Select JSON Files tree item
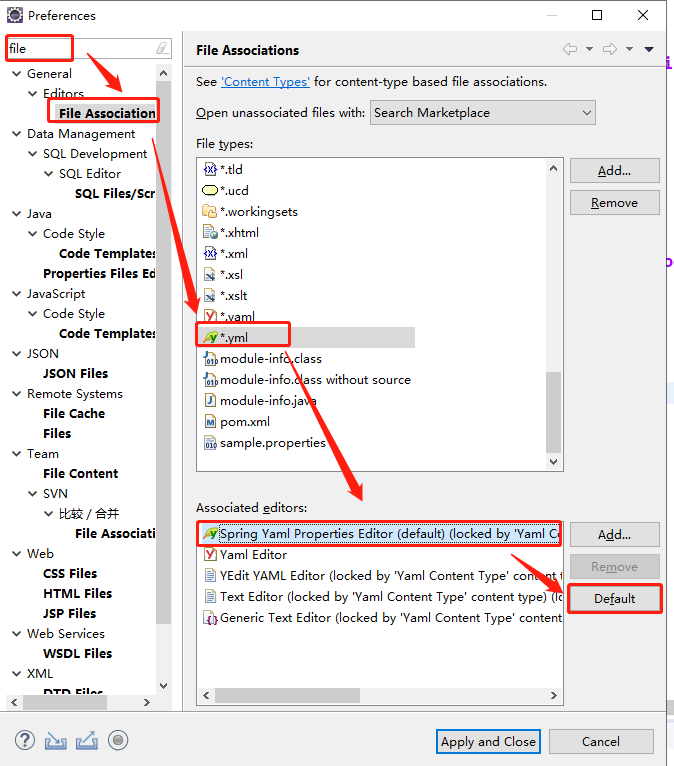The height and width of the screenshot is (766, 674). tap(75, 374)
